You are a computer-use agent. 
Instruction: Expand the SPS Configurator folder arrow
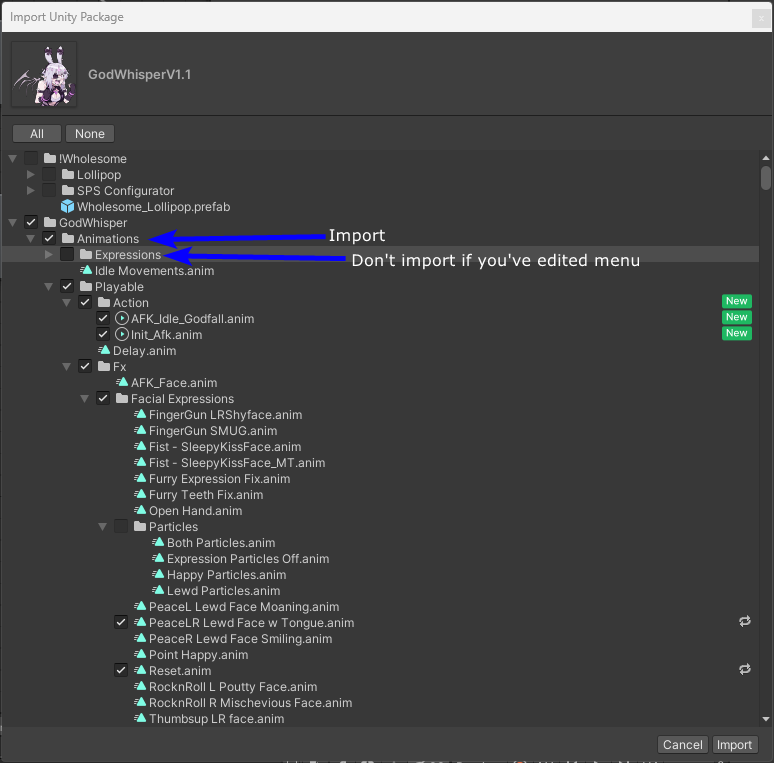coord(31,191)
